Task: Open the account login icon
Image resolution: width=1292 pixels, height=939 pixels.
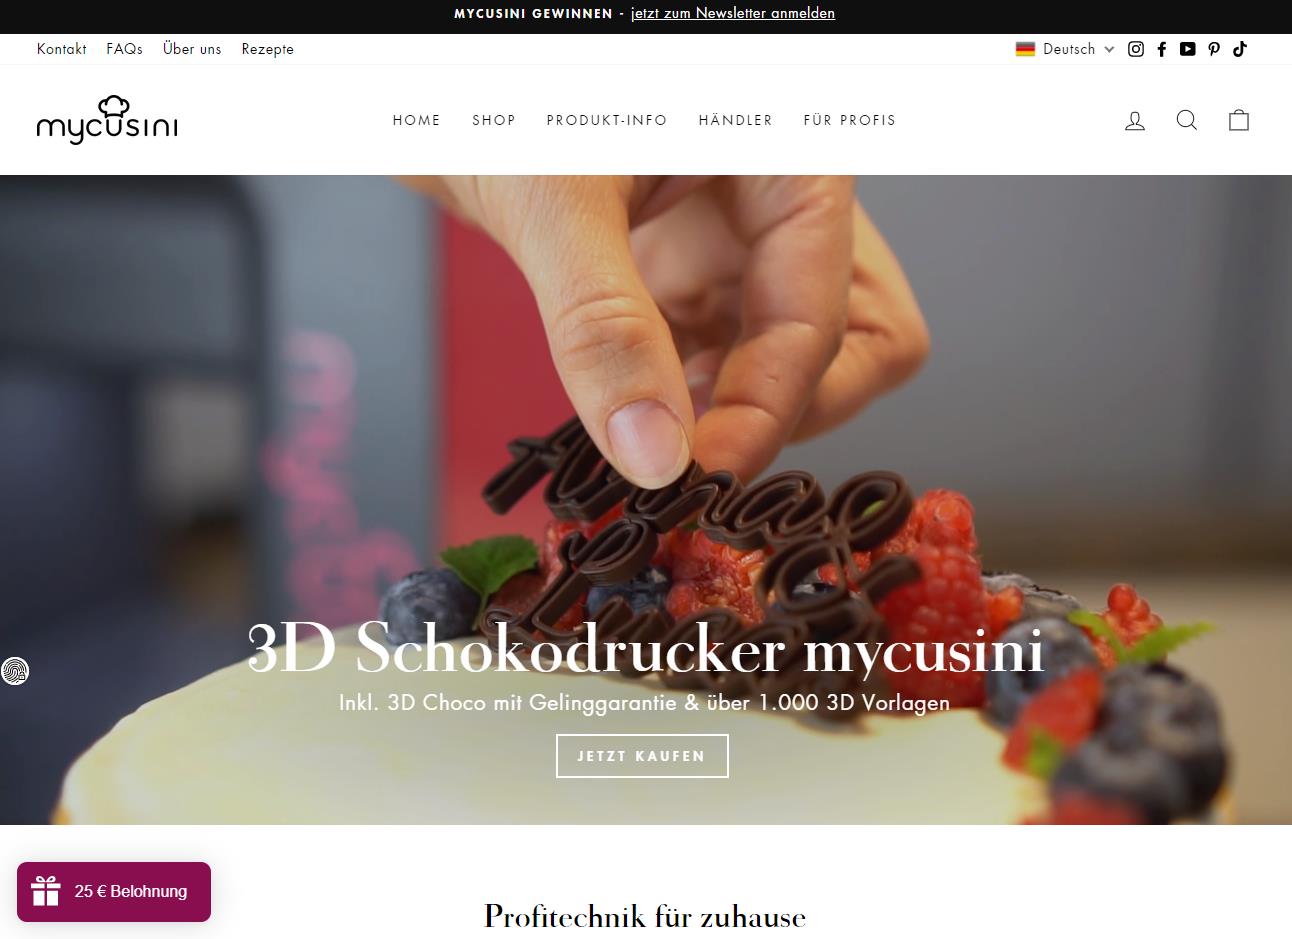Action: point(1135,120)
